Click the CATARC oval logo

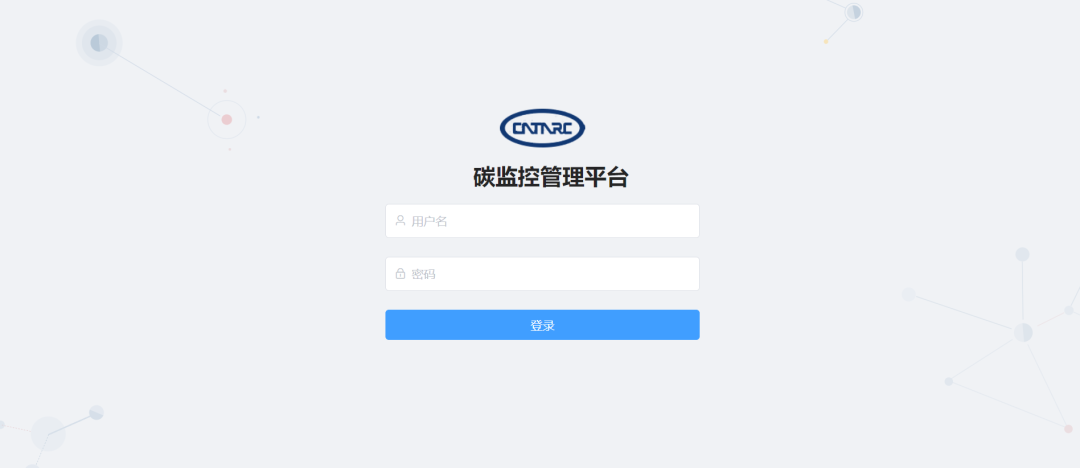pyautogui.click(x=542, y=128)
